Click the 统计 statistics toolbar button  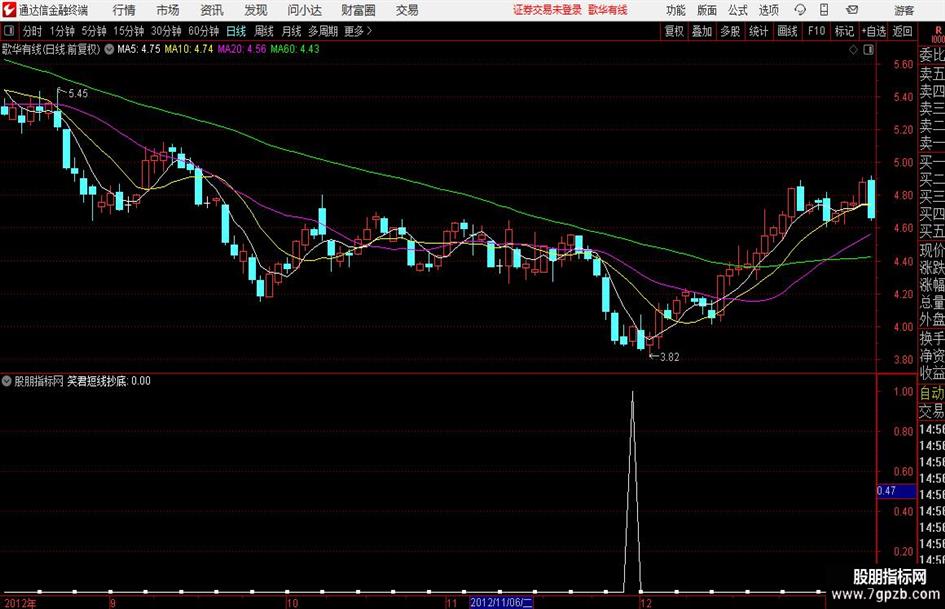(758, 31)
